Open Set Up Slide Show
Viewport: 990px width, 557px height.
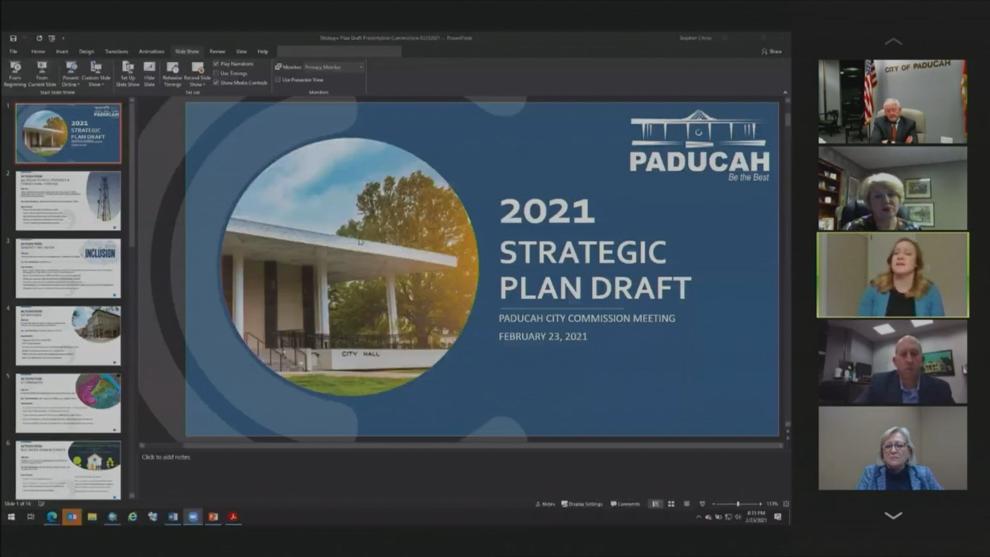[x=128, y=73]
